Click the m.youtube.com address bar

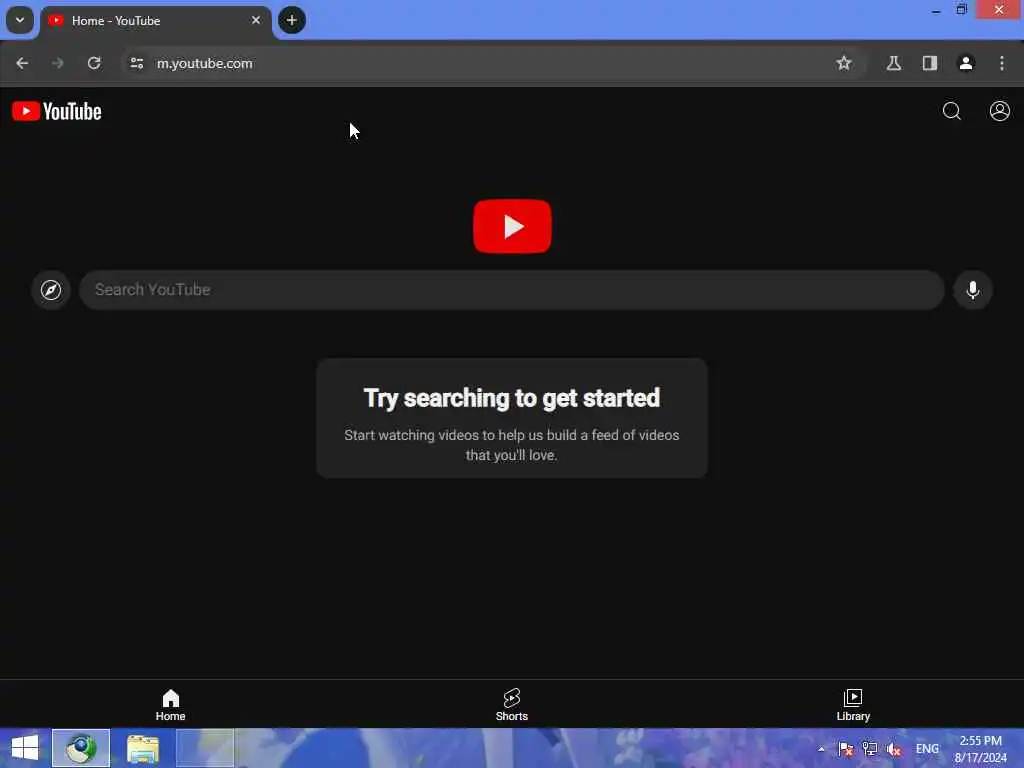[493, 63]
